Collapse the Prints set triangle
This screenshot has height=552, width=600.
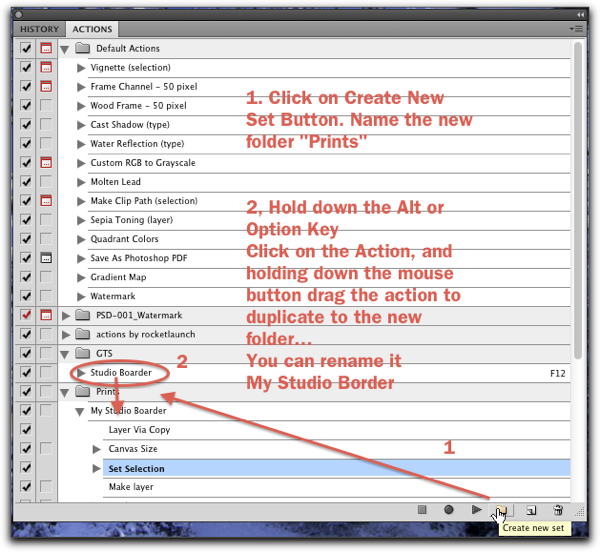point(65,392)
